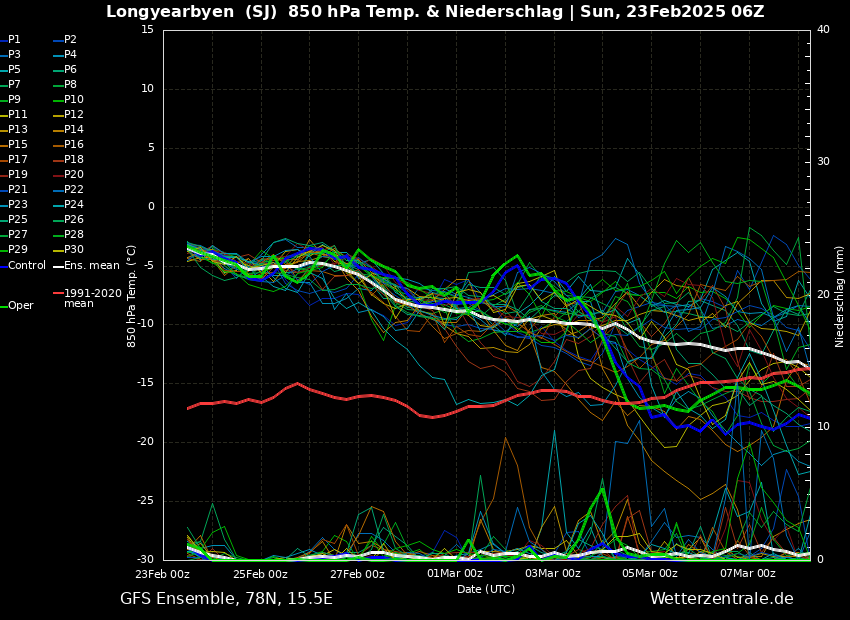Click the 01Mar 00z date tick
850x620 pixels.
(455, 574)
